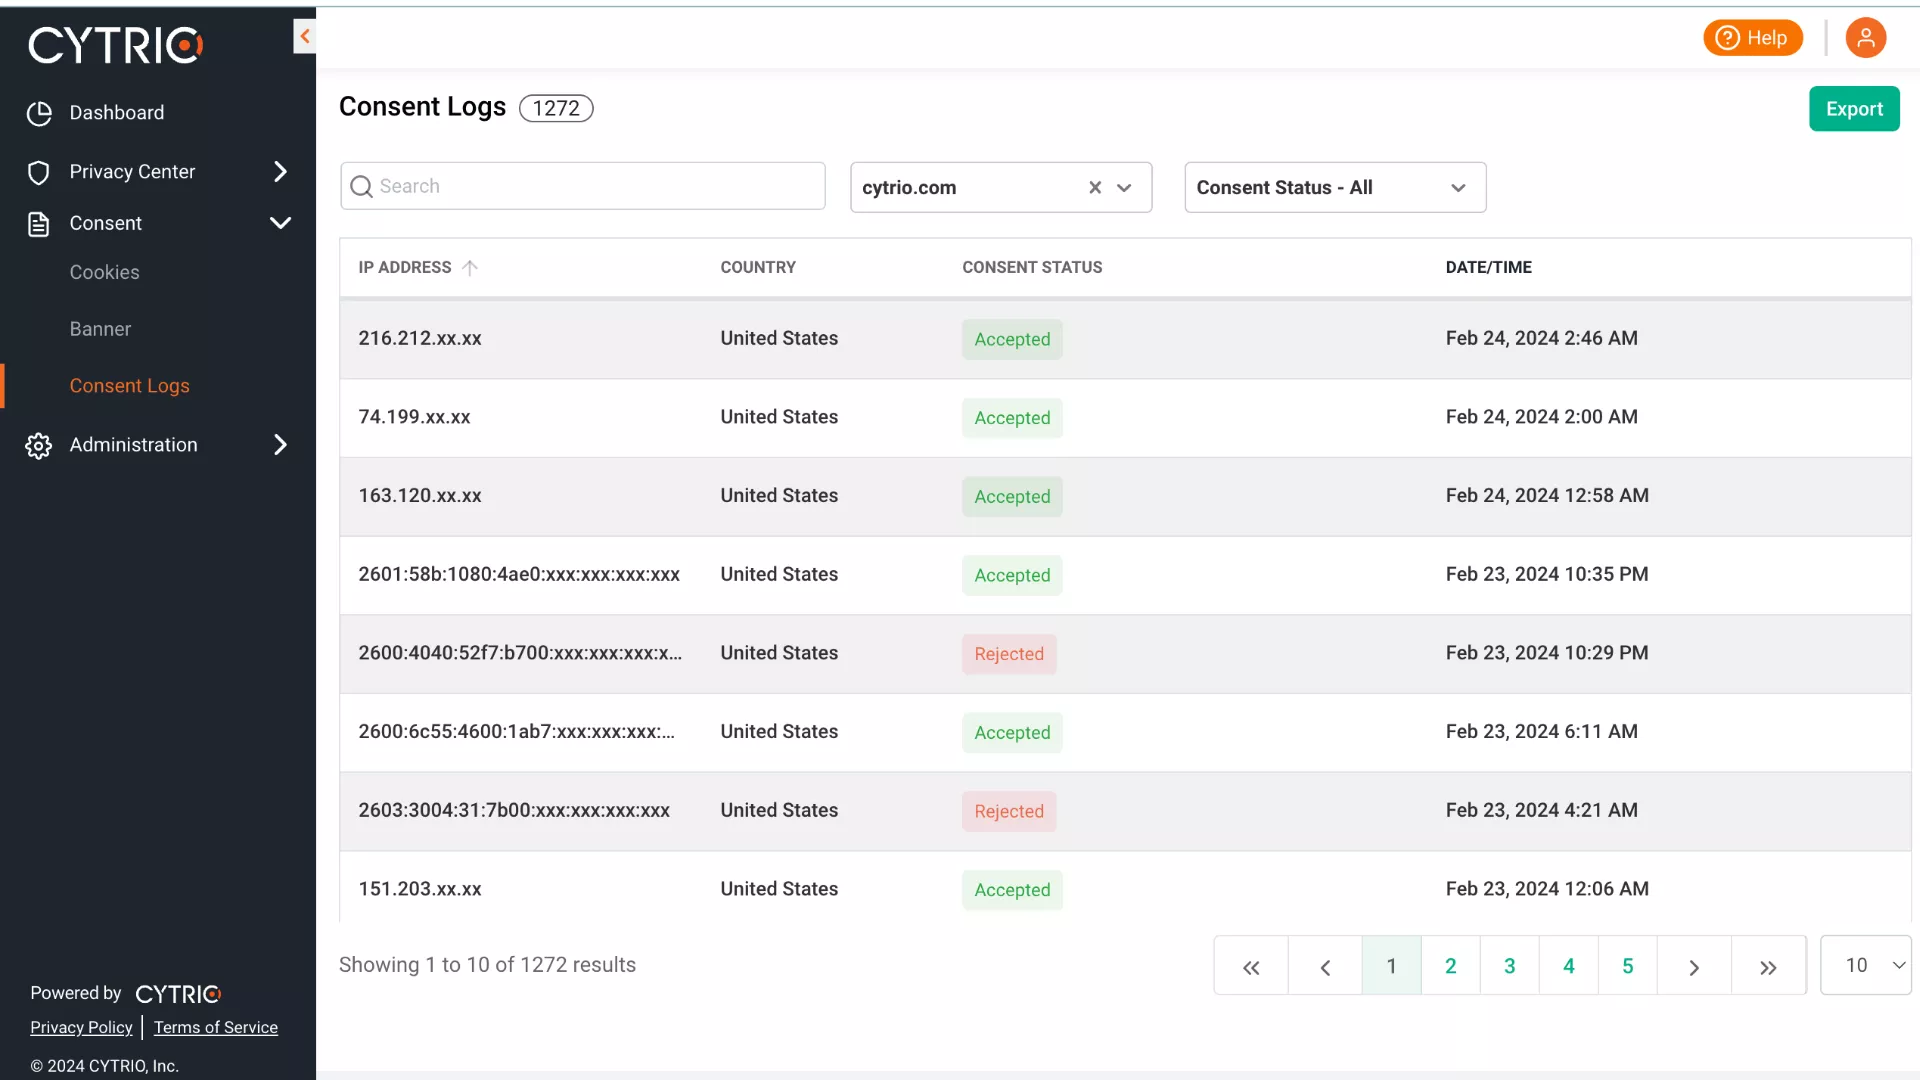Go to page 3 of results
Image resolution: width=1920 pixels, height=1080 pixels.
[x=1509, y=966]
